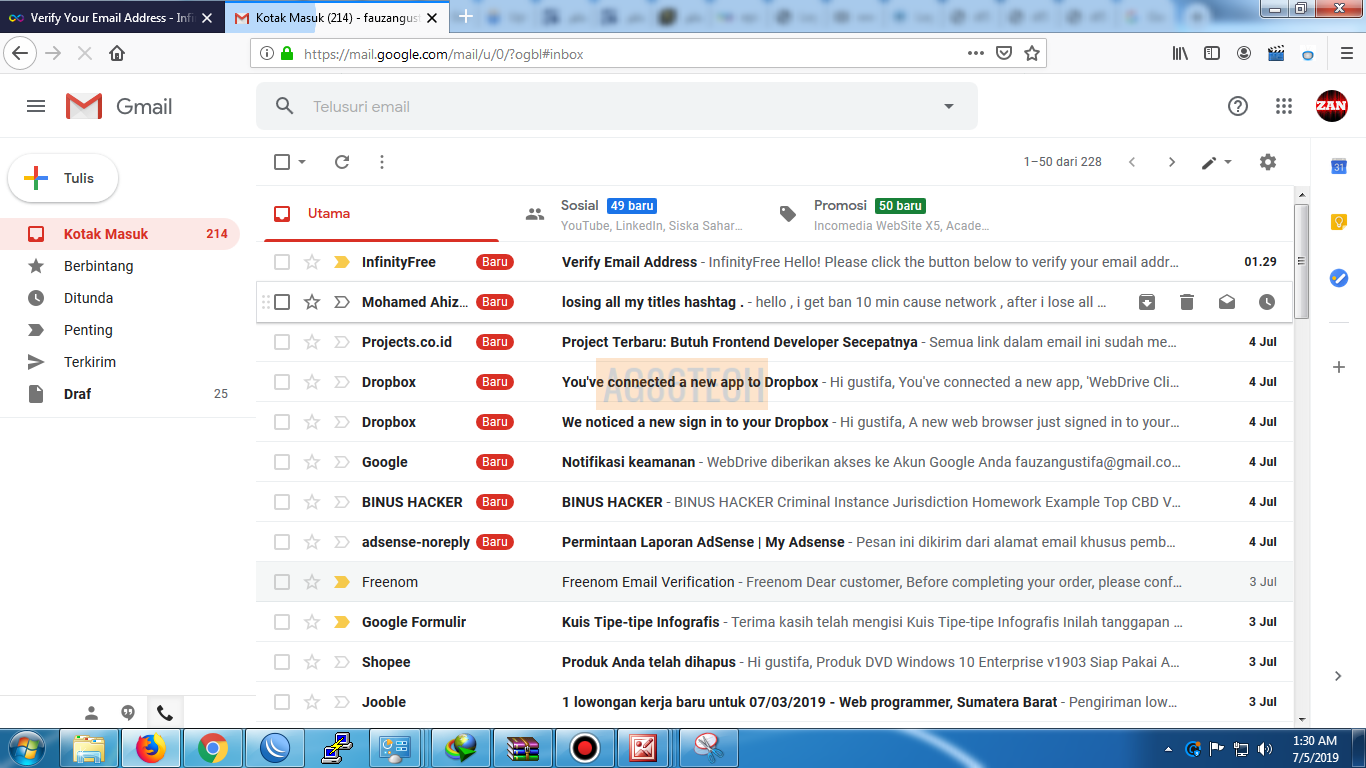Open Hangouts conversations icon
The width and height of the screenshot is (1366, 768).
(128, 713)
